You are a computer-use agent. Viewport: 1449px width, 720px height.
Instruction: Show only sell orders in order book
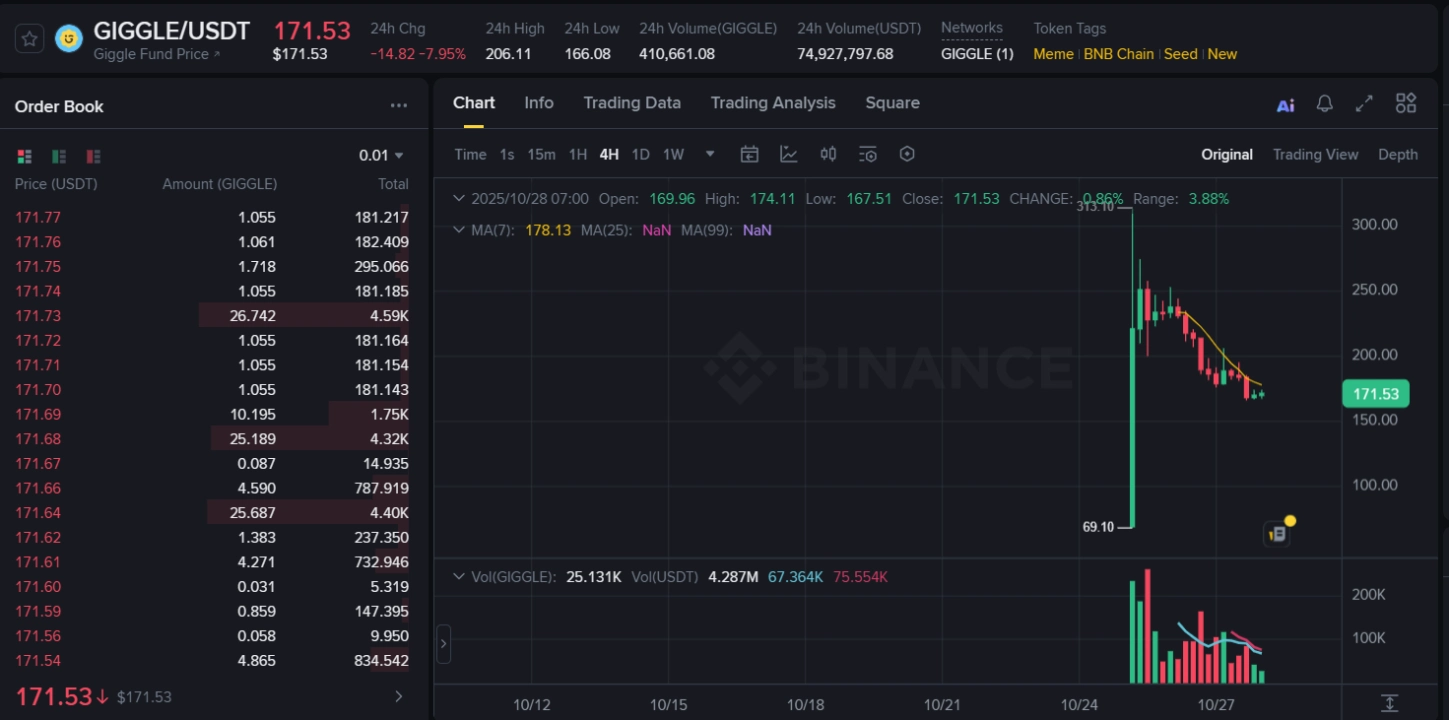tap(93, 156)
